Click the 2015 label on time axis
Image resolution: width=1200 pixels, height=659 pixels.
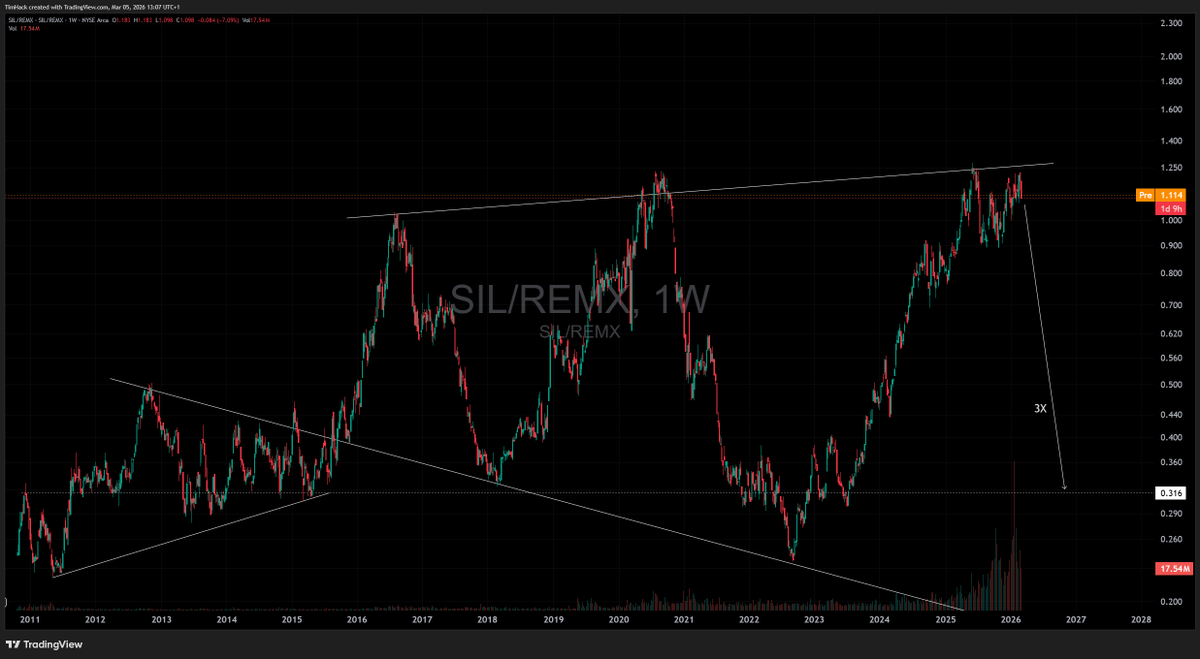pyautogui.click(x=291, y=620)
